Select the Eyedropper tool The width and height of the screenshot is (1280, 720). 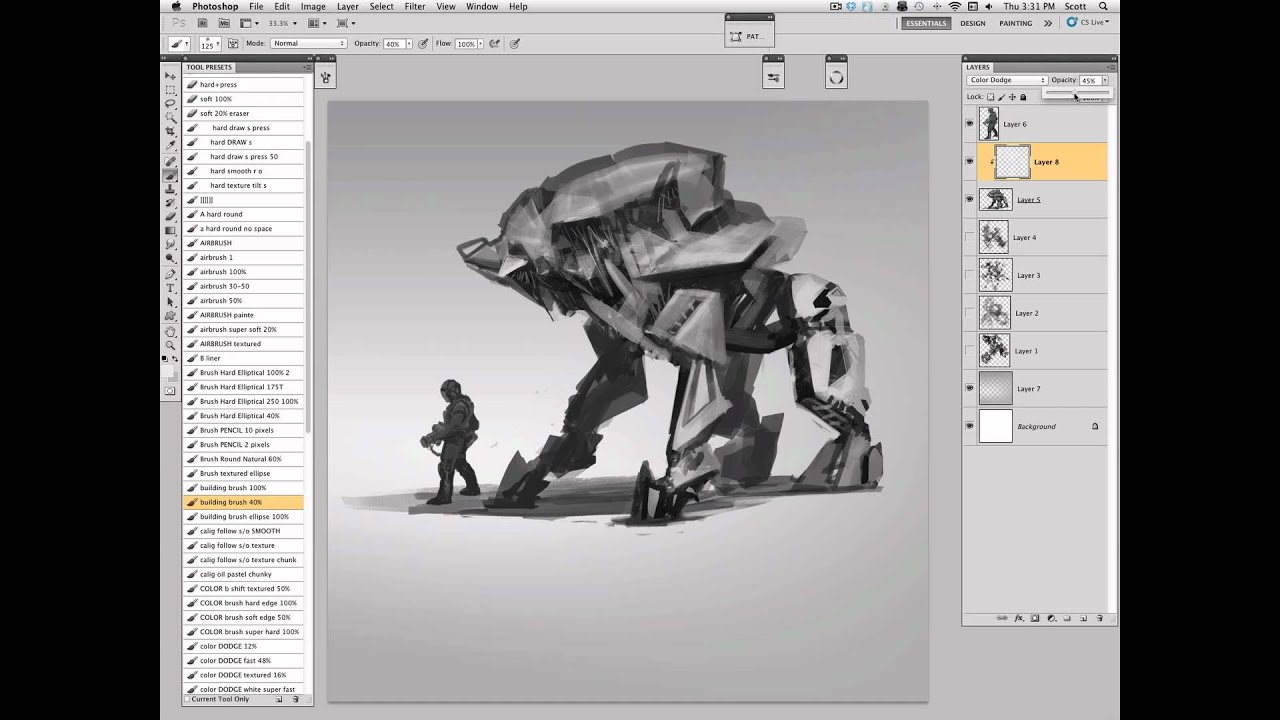(170, 145)
